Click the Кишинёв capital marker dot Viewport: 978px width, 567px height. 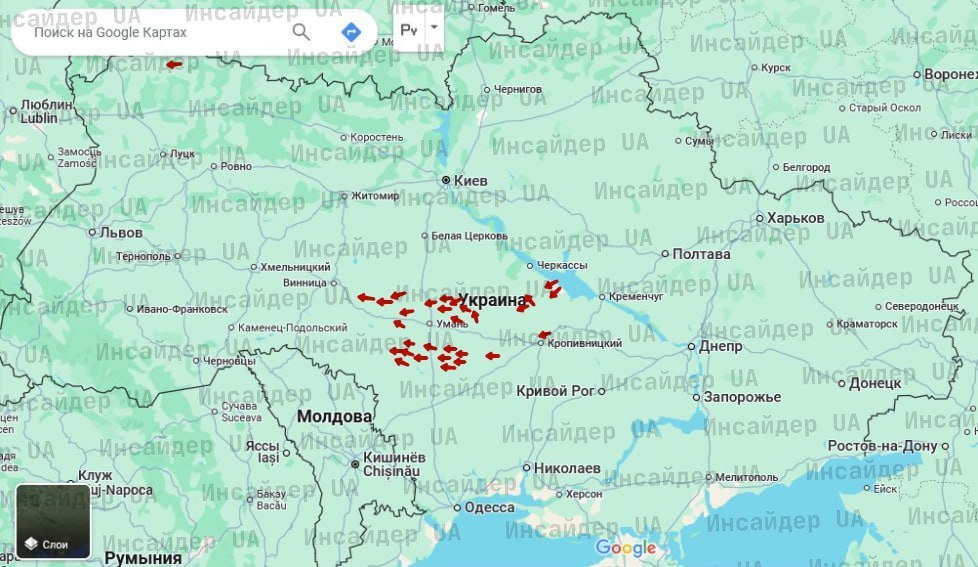pos(354,463)
